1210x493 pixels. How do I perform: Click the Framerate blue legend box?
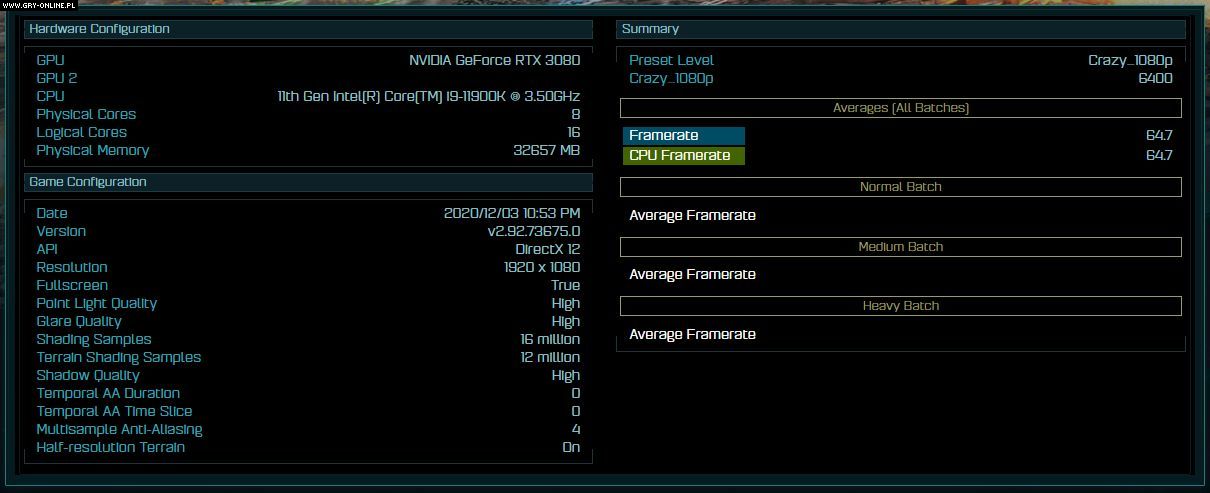[x=683, y=136]
